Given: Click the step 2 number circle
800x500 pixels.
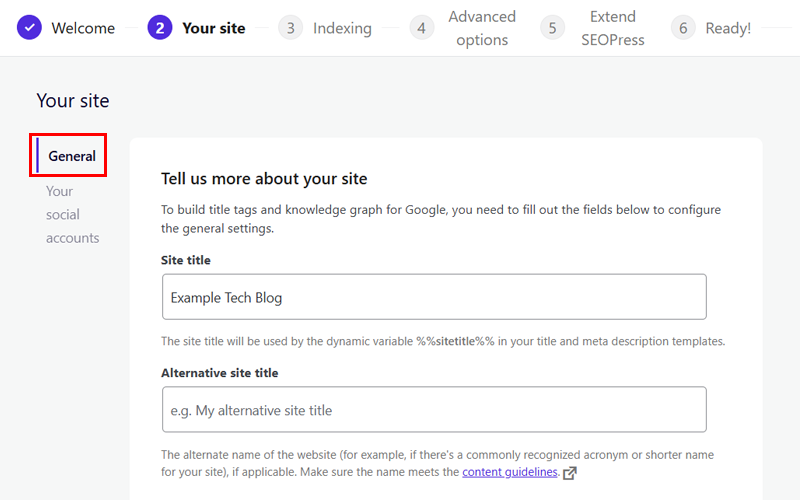Looking at the screenshot, I should tap(160, 28).
